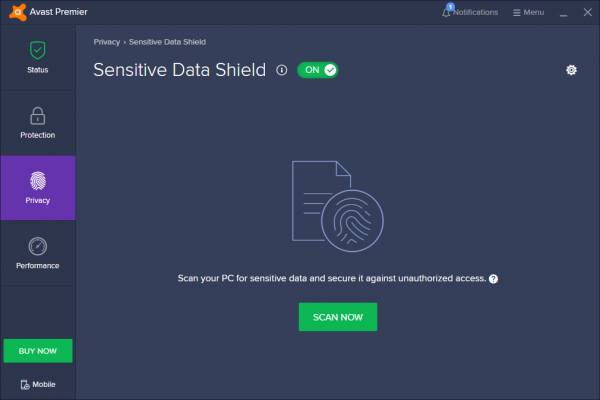This screenshot has height=400, width=600.
Task: Click the question mark help icon
Action: click(x=494, y=279)
